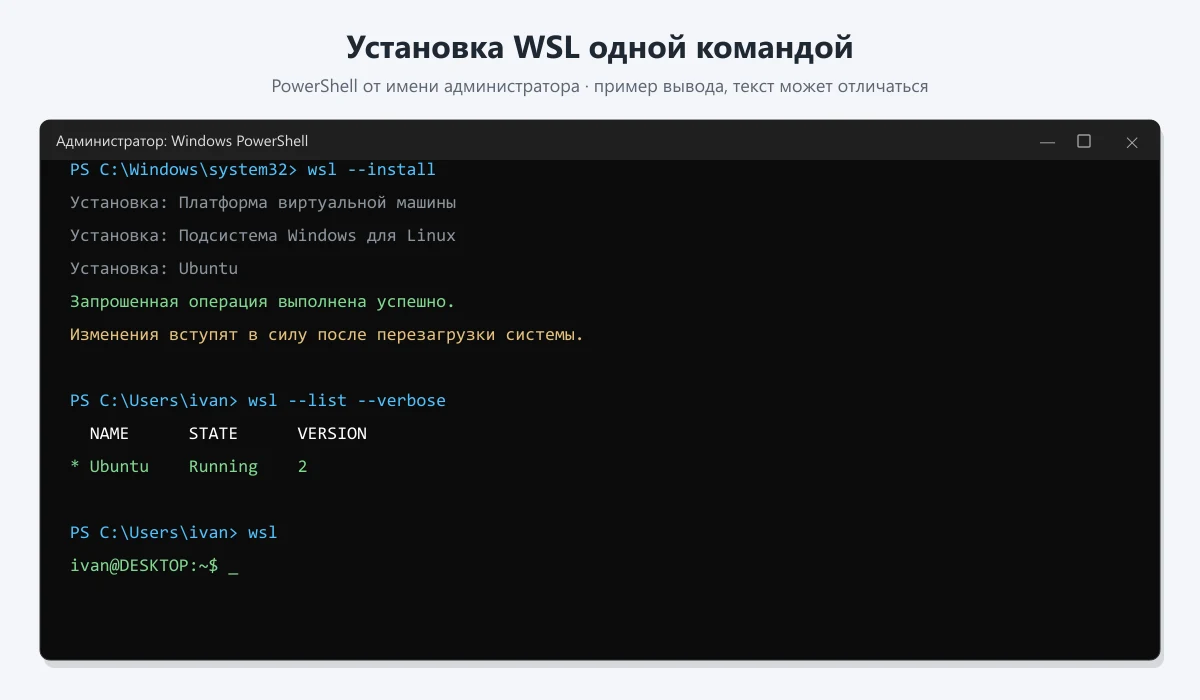The image size is (1200, 700).
Task: Click the NAME column header
Action: [x=109, y=434]
